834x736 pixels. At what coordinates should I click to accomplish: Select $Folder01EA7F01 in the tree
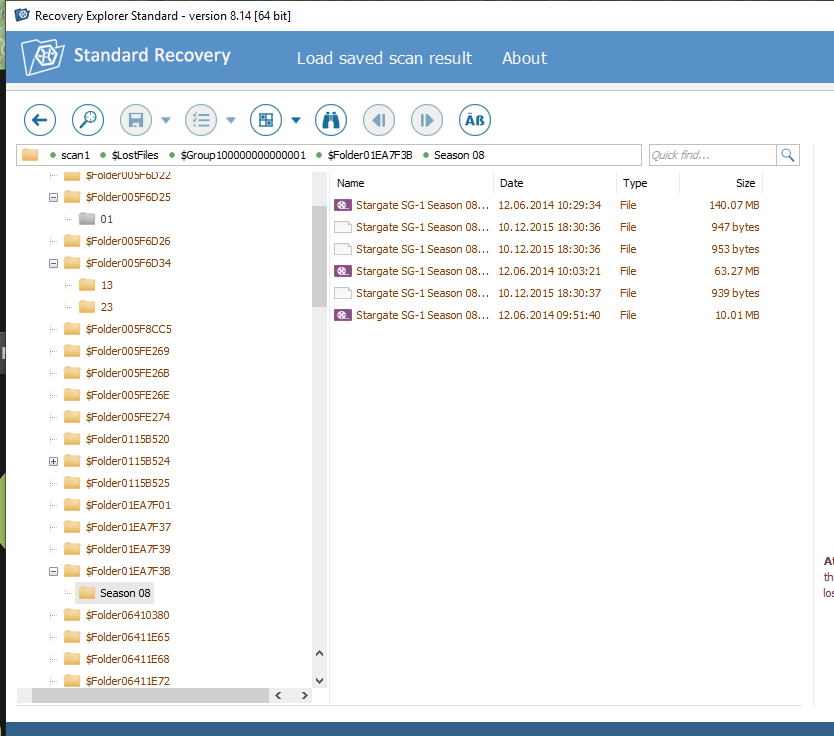117,505
